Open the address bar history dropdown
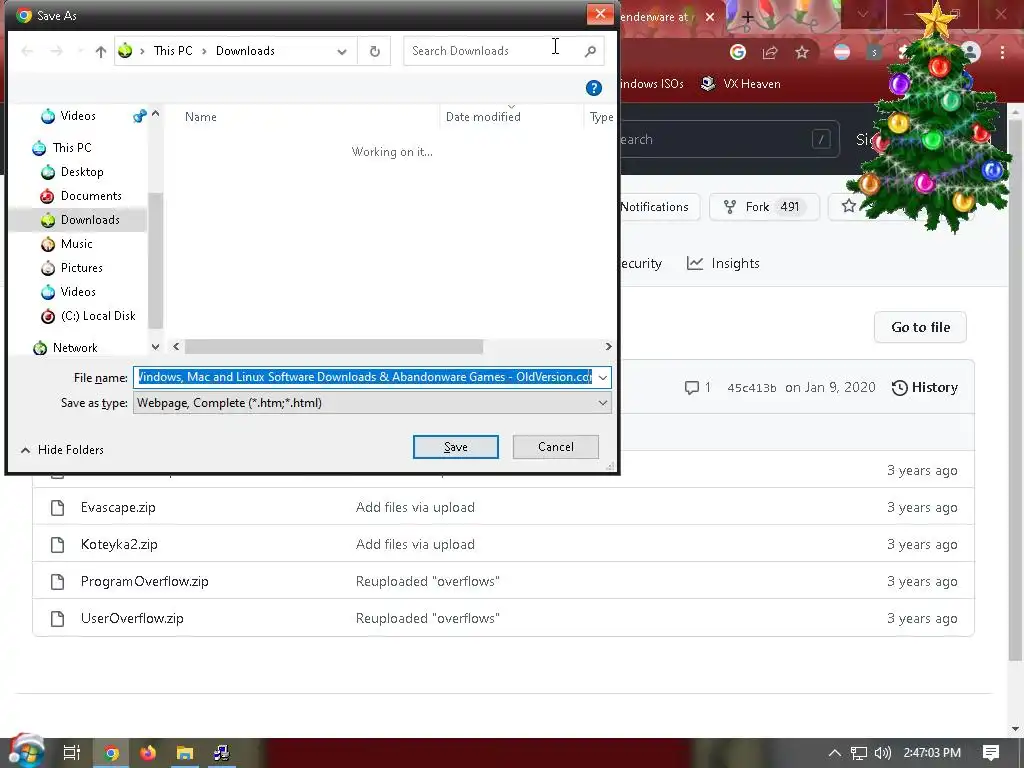Viewport: 1024px width, 768px height. pyautogui.click(x=342, y=52)
